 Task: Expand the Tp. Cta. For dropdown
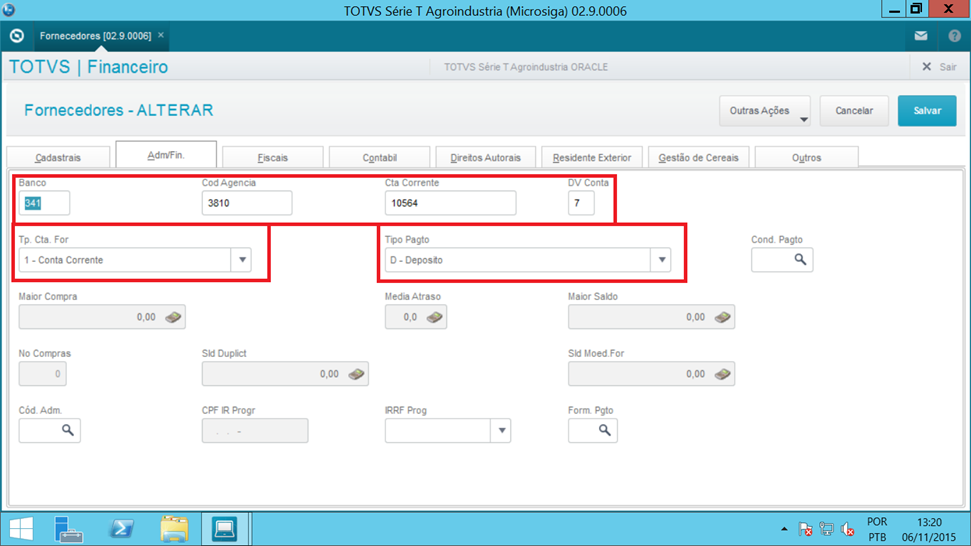(x=241, y=260)
